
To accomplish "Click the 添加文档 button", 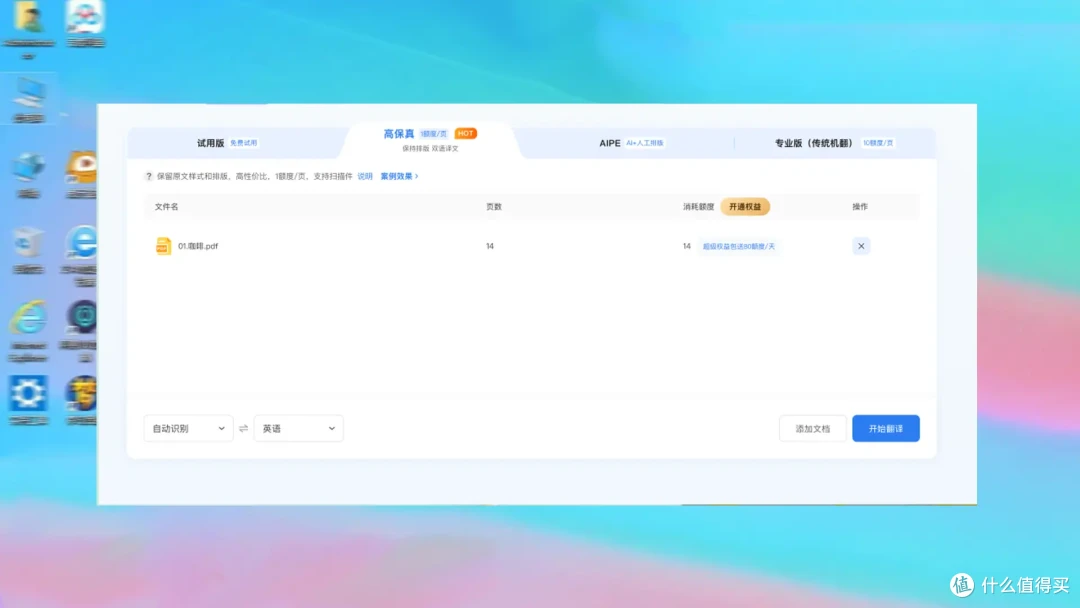I will 813,428.
